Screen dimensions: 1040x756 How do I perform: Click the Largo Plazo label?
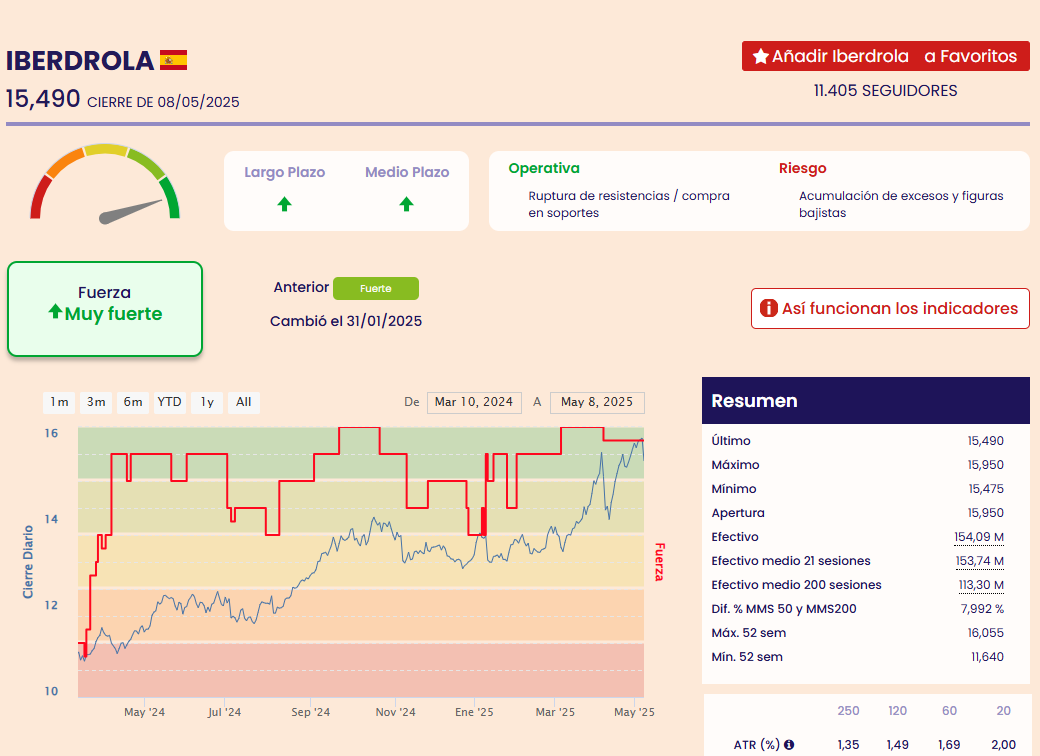coord(285,172)
